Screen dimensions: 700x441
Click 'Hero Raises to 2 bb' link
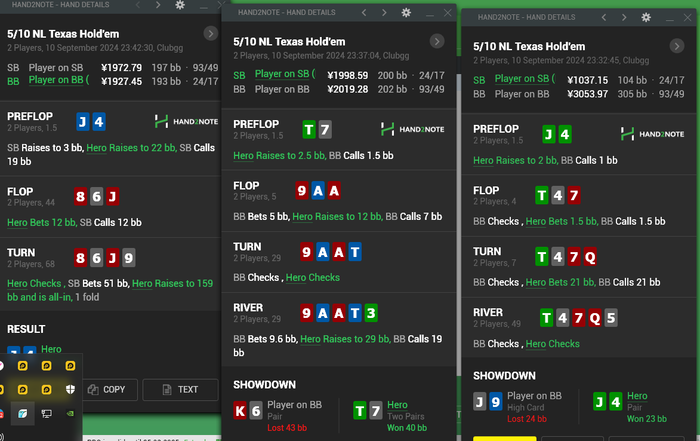click(x=515, y=160)
